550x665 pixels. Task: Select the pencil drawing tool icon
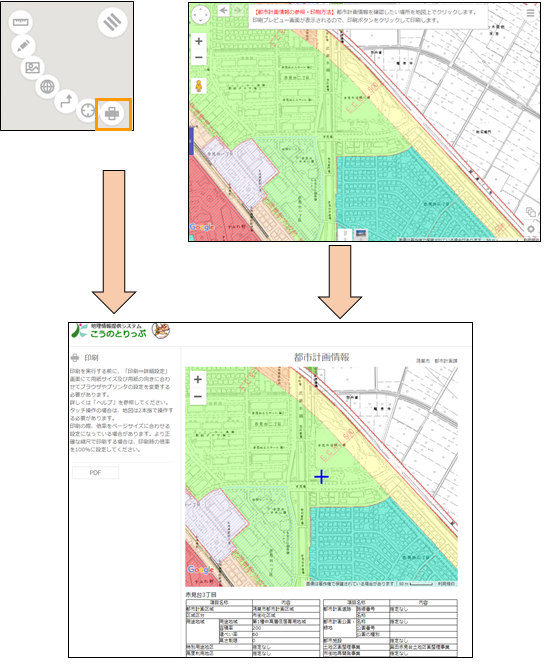23,46
